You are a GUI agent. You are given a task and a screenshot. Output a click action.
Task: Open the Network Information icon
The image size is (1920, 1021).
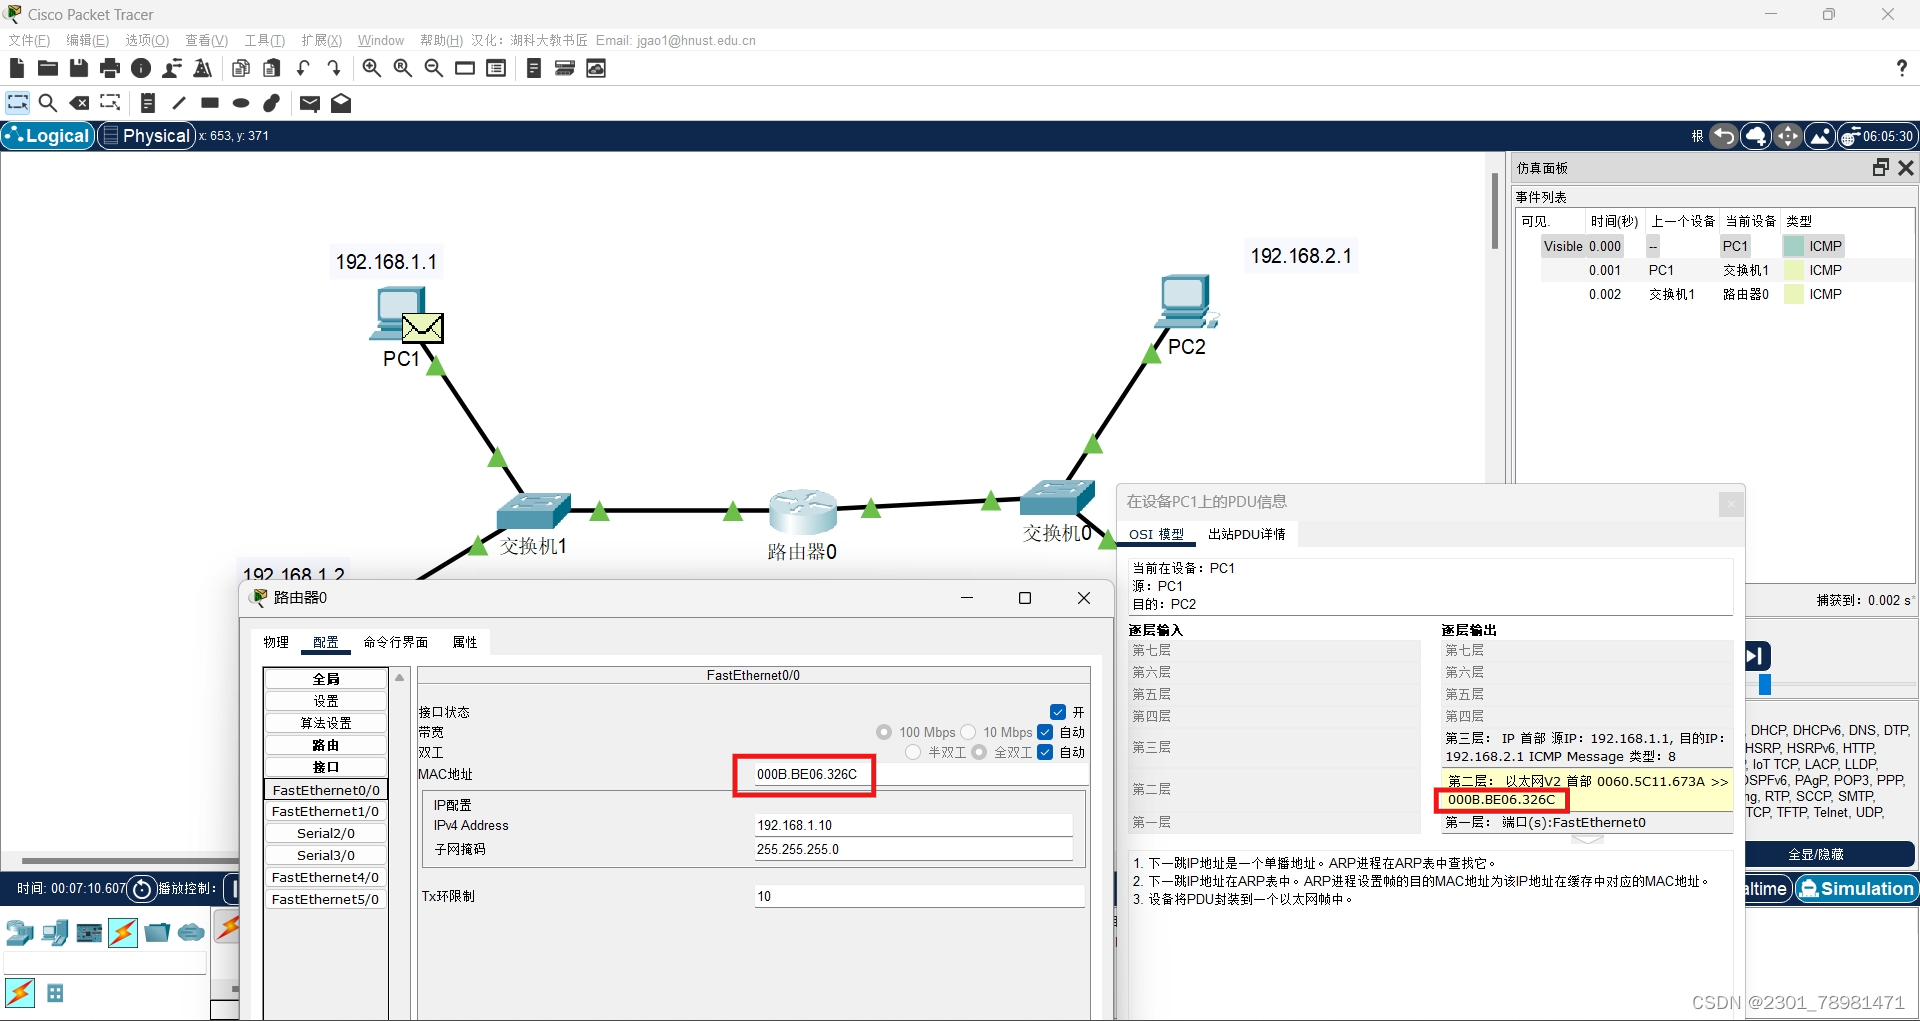tap(141, 68)
